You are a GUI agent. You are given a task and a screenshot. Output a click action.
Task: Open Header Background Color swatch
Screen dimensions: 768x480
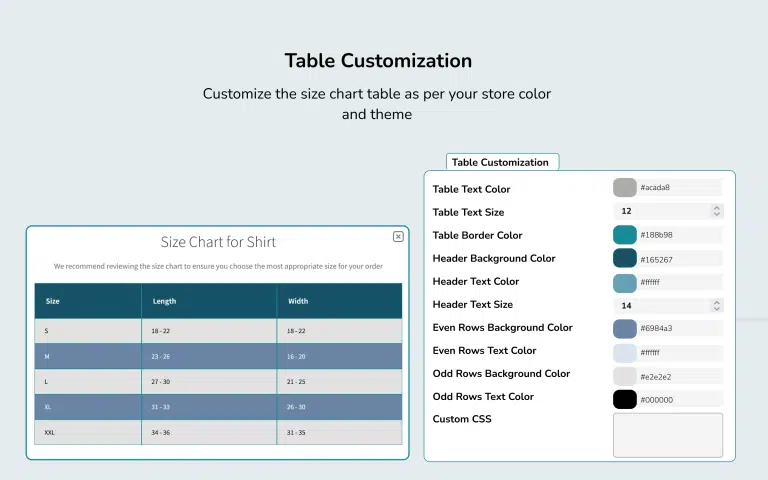point(624,258)
